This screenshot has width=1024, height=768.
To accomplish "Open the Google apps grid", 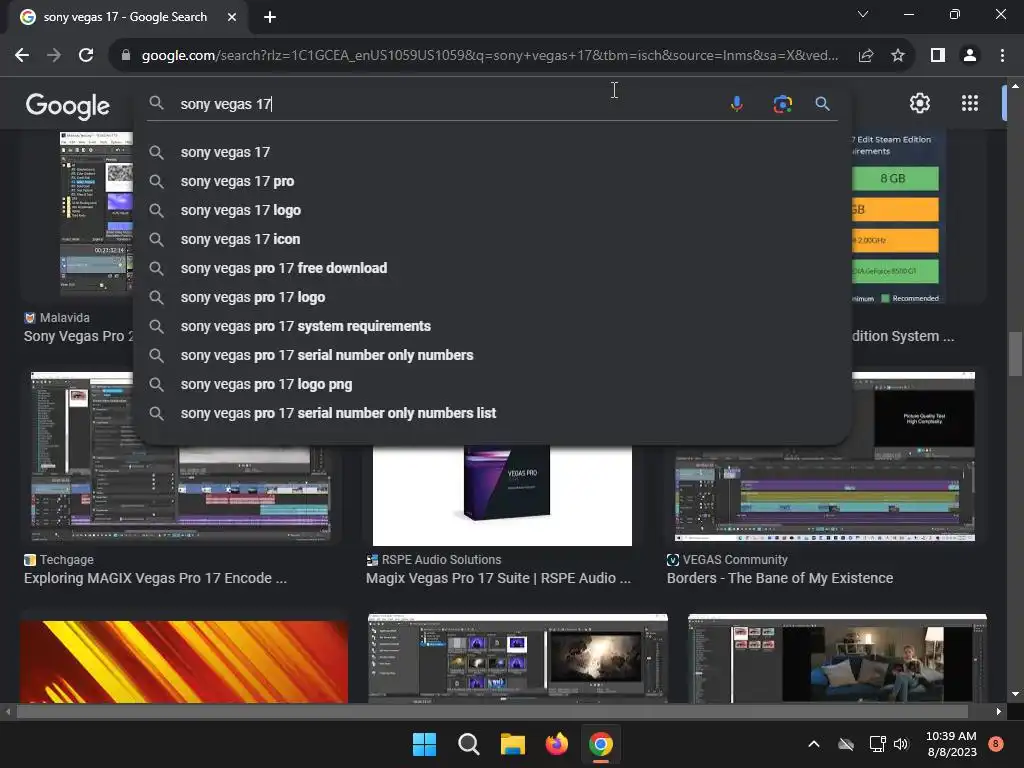I will pyautogui.click(x=970, y=103).
